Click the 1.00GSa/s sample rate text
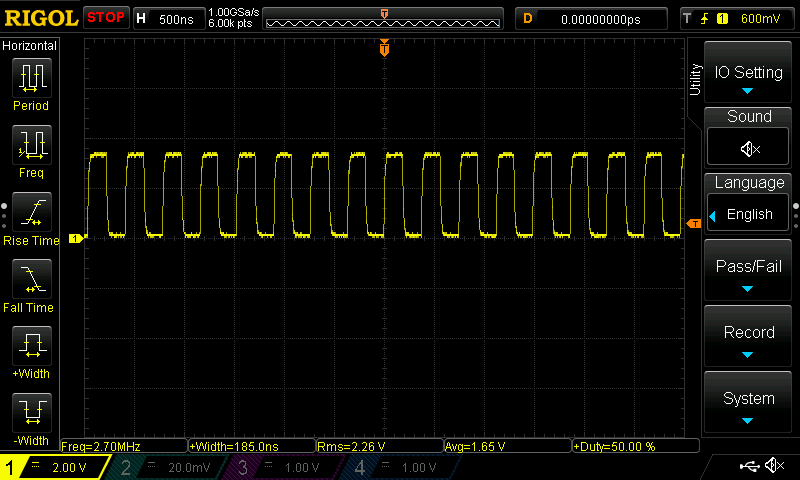 coord(234,12)
